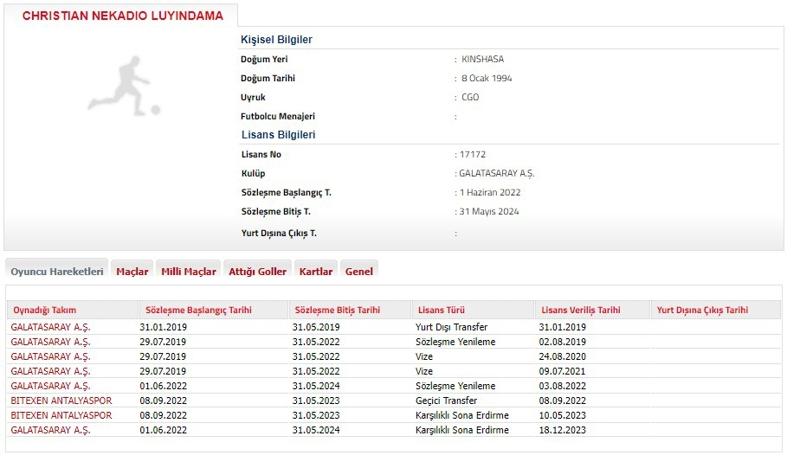Click Galatasaray A.Ş. in the last table row
800x468 pixels.
pos(50,430)
